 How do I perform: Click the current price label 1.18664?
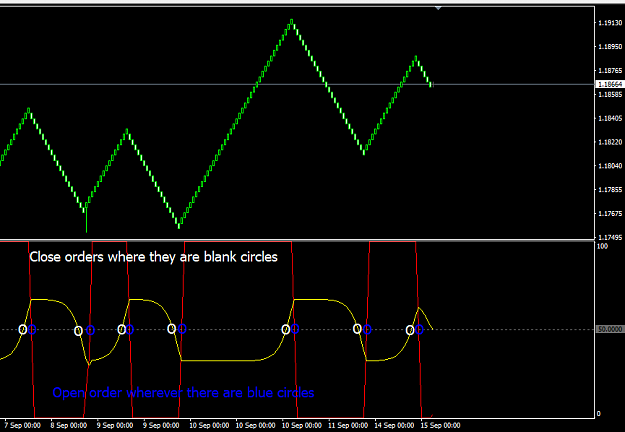(x=610, y=84)
